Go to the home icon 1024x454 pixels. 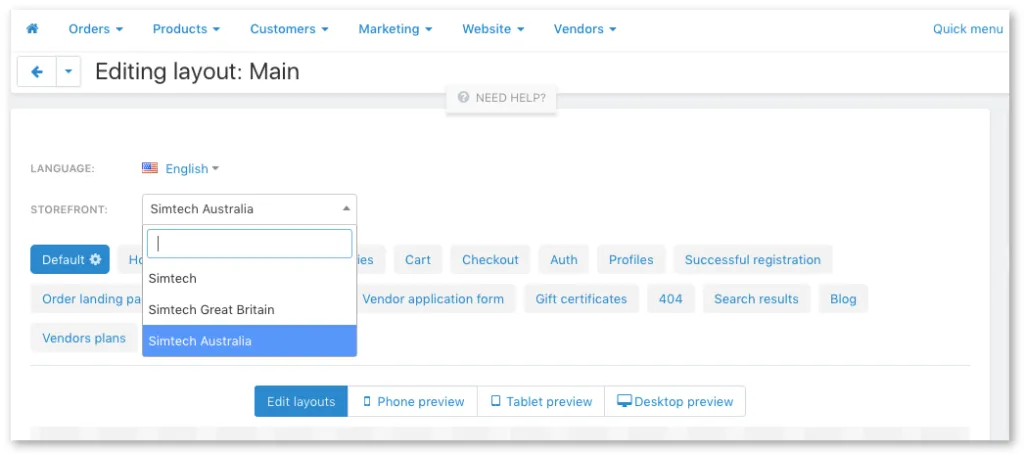point(32,29)
